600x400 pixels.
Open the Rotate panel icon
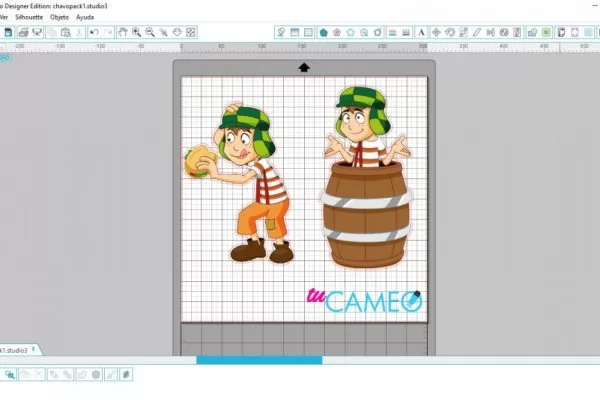pos(450,32)
